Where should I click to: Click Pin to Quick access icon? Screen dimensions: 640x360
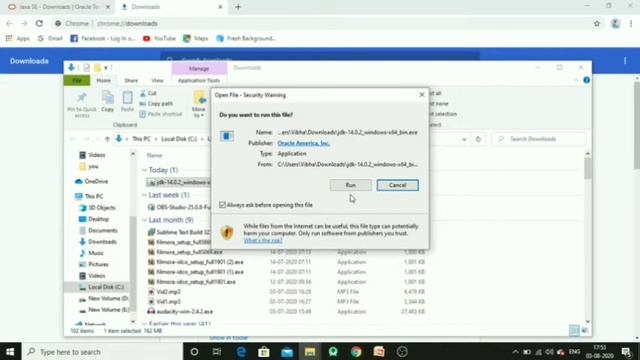tap(82, 104)
